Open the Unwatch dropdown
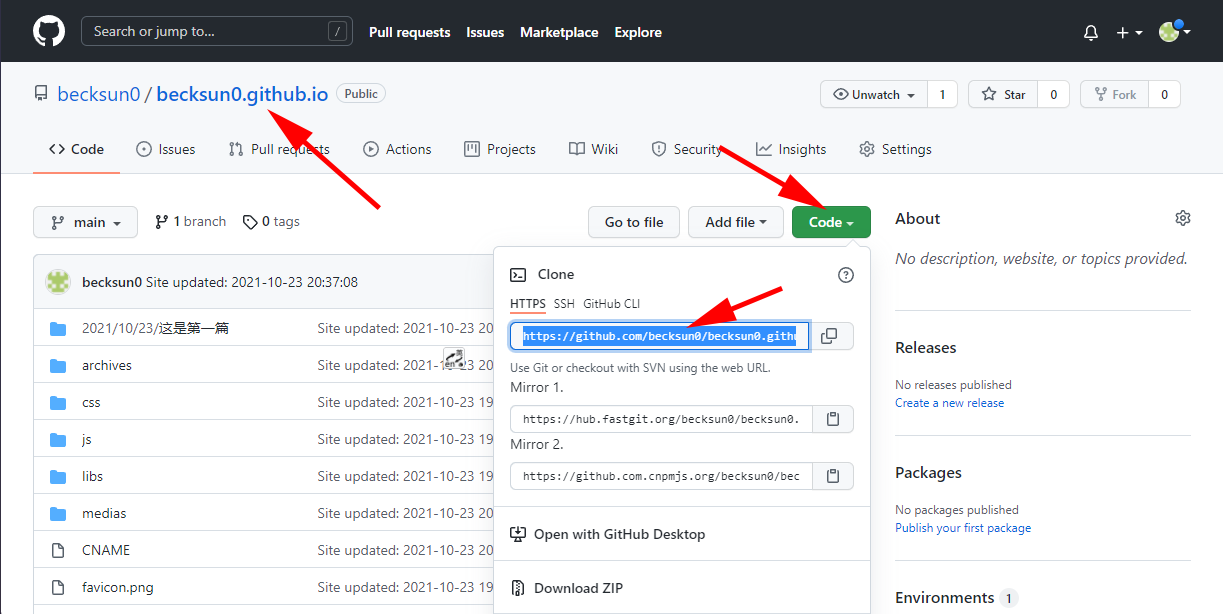 point(874,94)
